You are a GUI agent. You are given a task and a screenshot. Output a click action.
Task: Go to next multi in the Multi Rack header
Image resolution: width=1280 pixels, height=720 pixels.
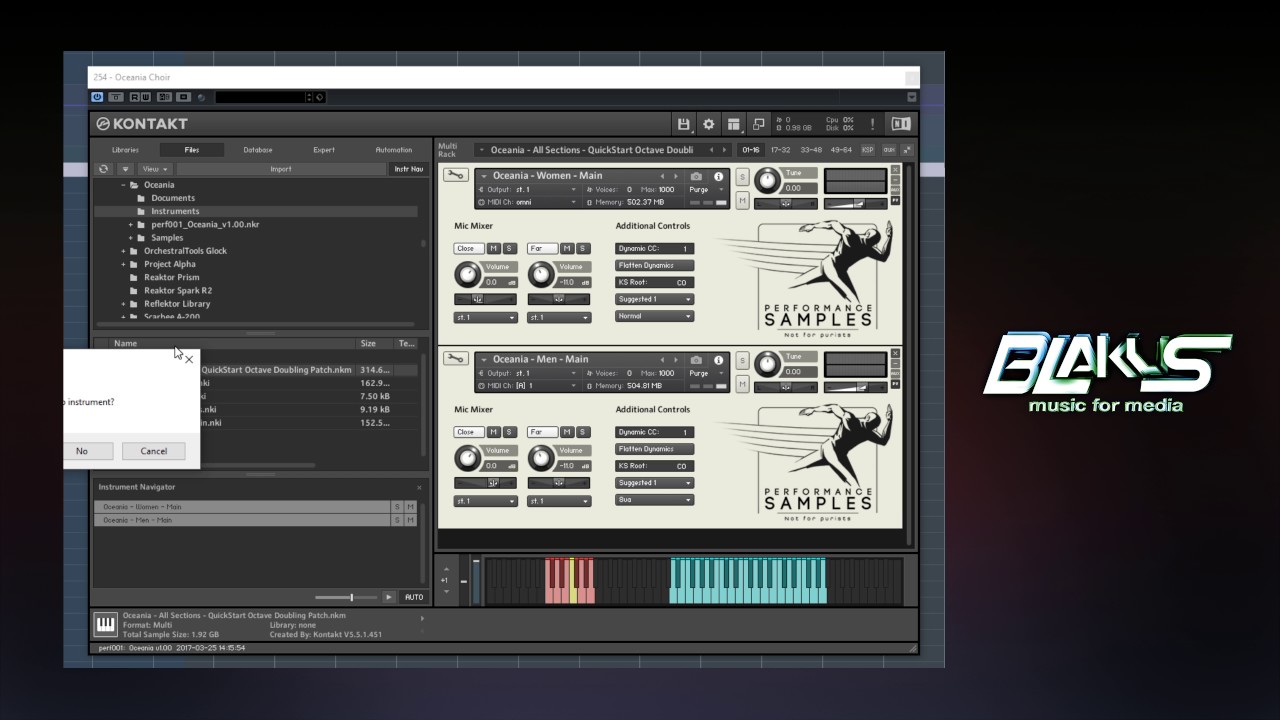click(x=726, y=150)
